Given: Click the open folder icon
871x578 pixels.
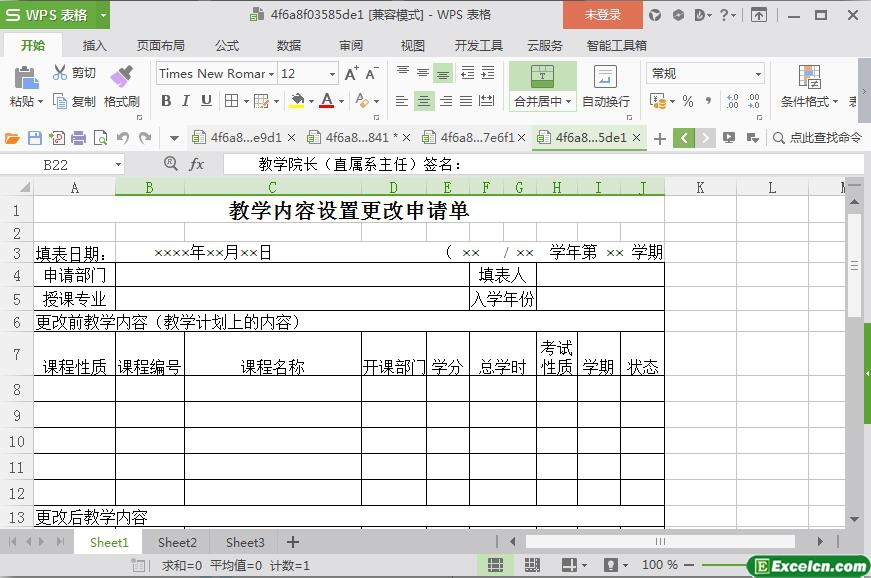Looking at the screenshot, I should (x=12, y=138).
